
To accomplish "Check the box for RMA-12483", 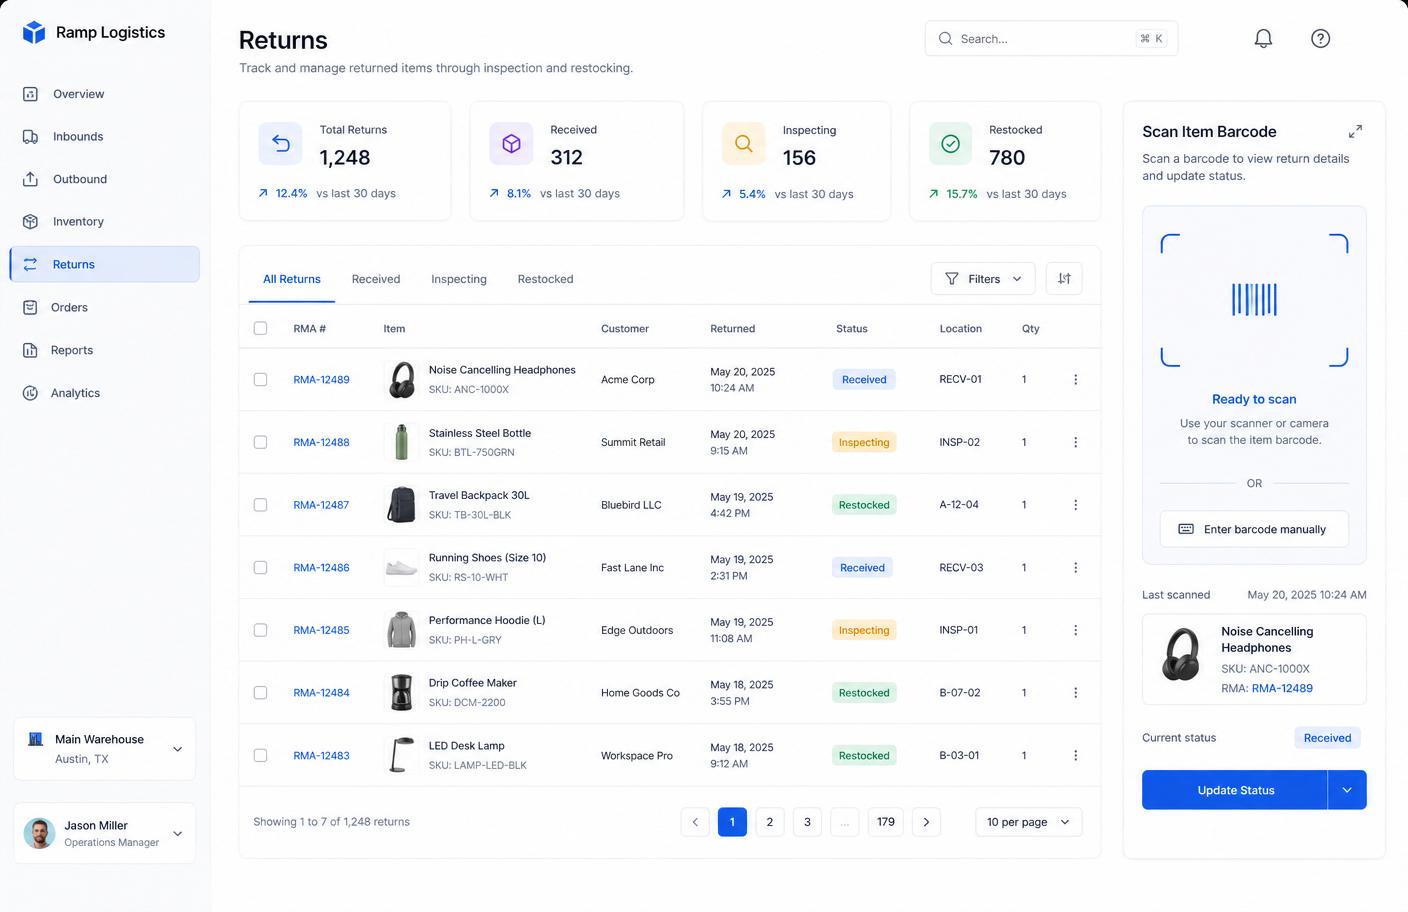I will [x=260, y=755].
